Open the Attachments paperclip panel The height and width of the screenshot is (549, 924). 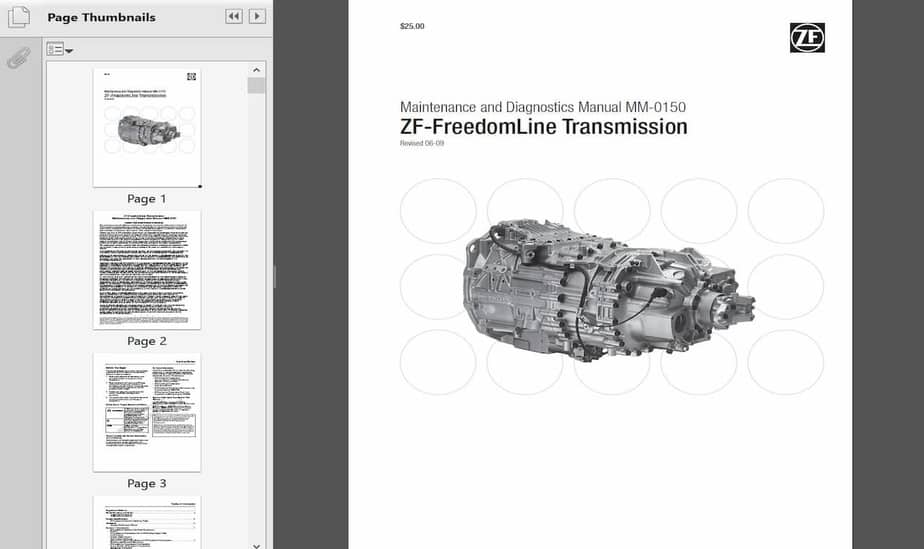(17, 57)
